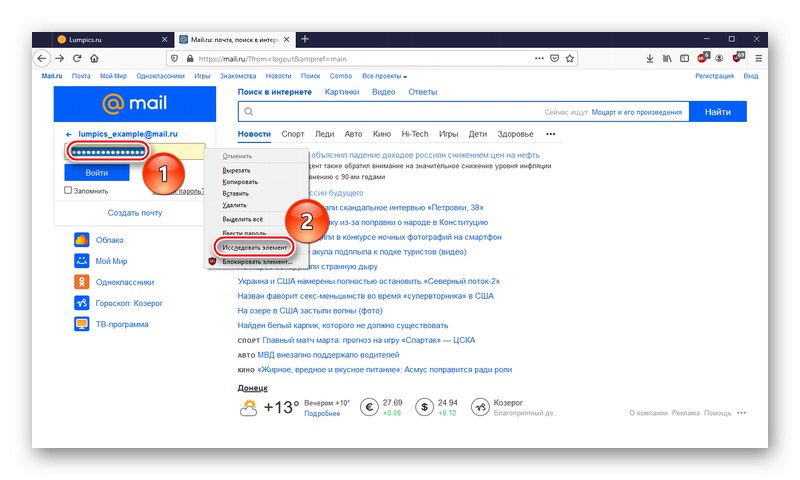Choose Блокировать элемент in context menu
This screenshot has height=480, width=800.
click(x=257, y=262)
